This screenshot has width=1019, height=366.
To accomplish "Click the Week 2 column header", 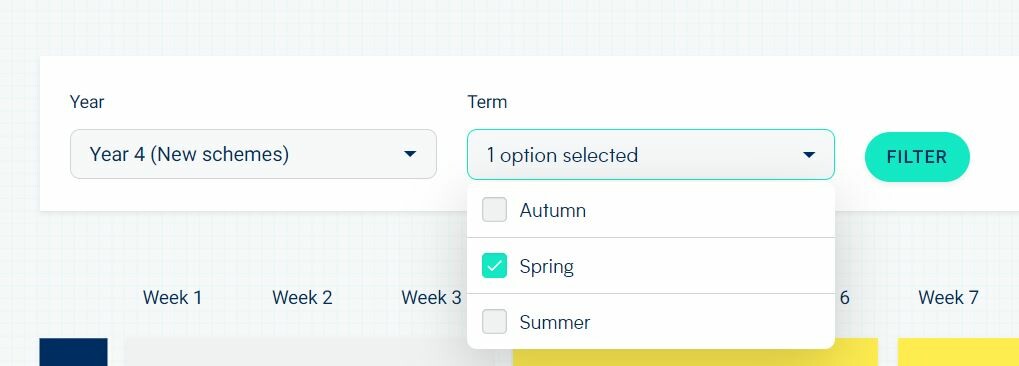I will tap(302, 298).
